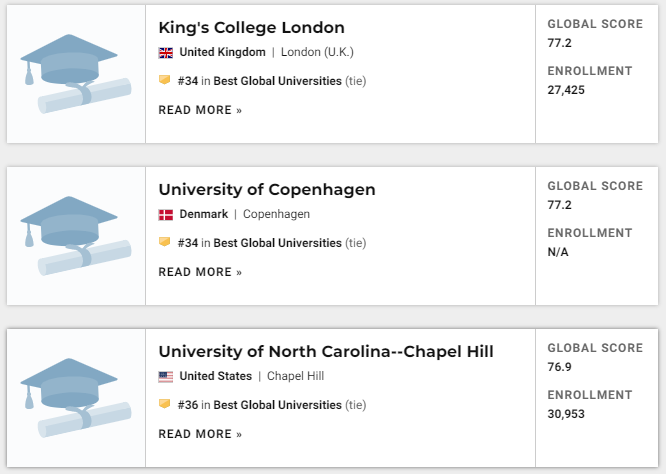Image resolution: width=666 pixels, height=474 pixels.
Task: Open University of North Carolina--Chapel Hill title
Action: (326, 352)
